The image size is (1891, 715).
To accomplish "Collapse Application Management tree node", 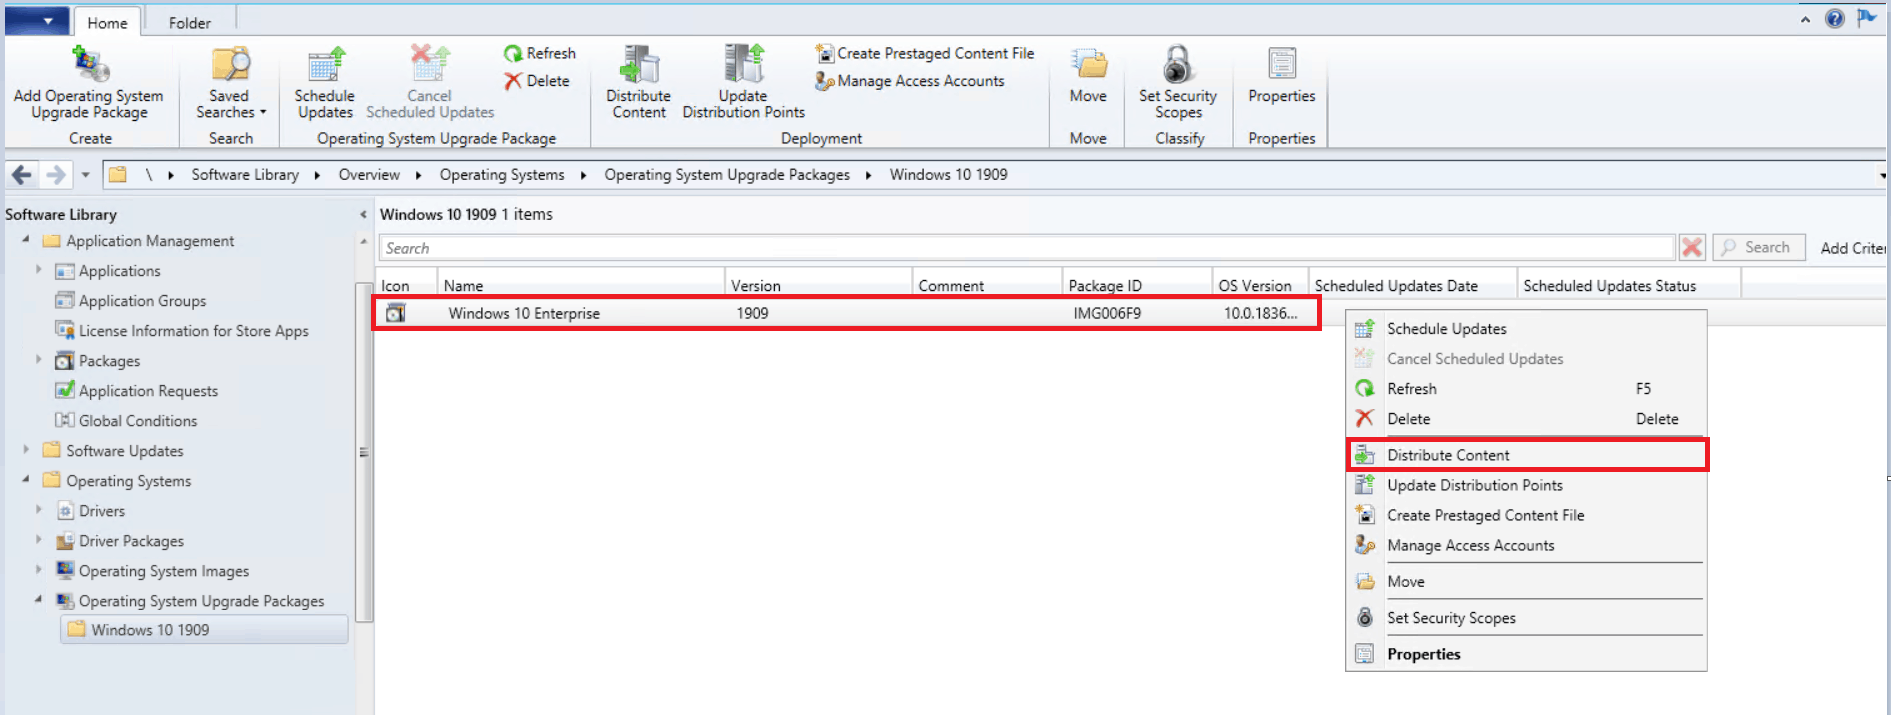I will point(26,240).
